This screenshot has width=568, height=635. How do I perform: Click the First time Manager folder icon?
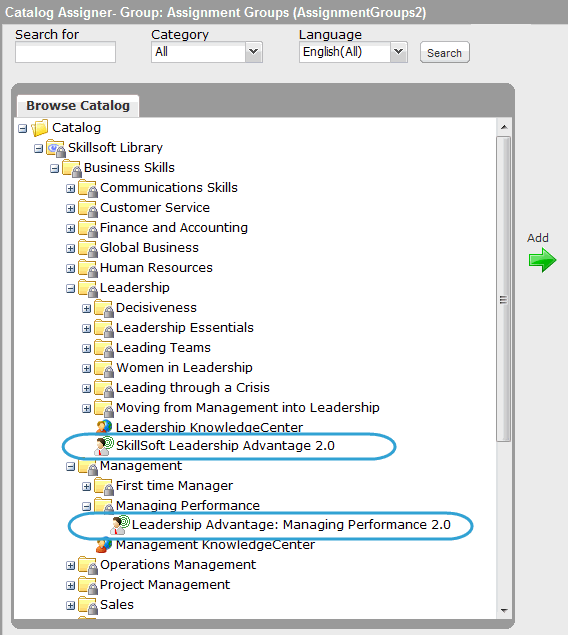point(104,486)
